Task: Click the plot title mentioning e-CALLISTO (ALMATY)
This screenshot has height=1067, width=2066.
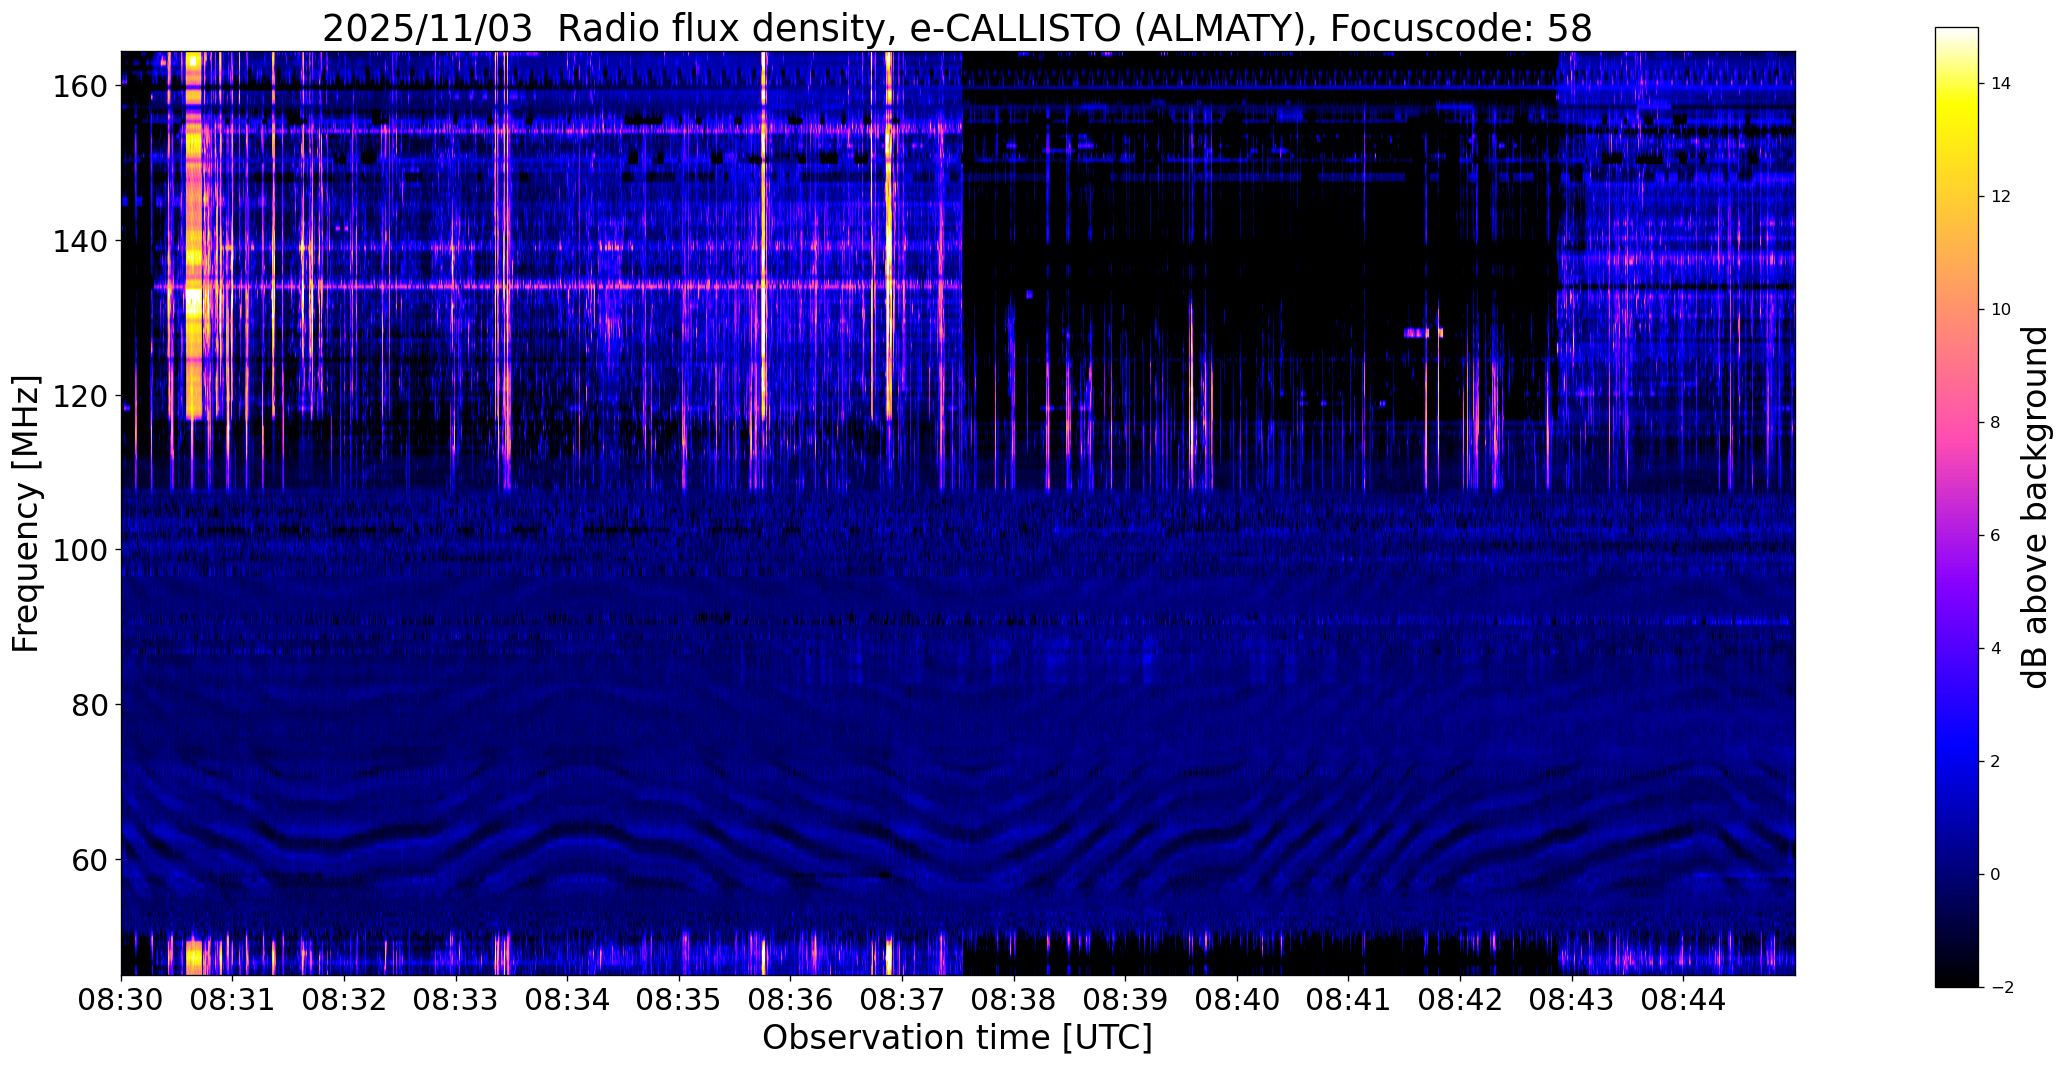Action: [957, 28]
